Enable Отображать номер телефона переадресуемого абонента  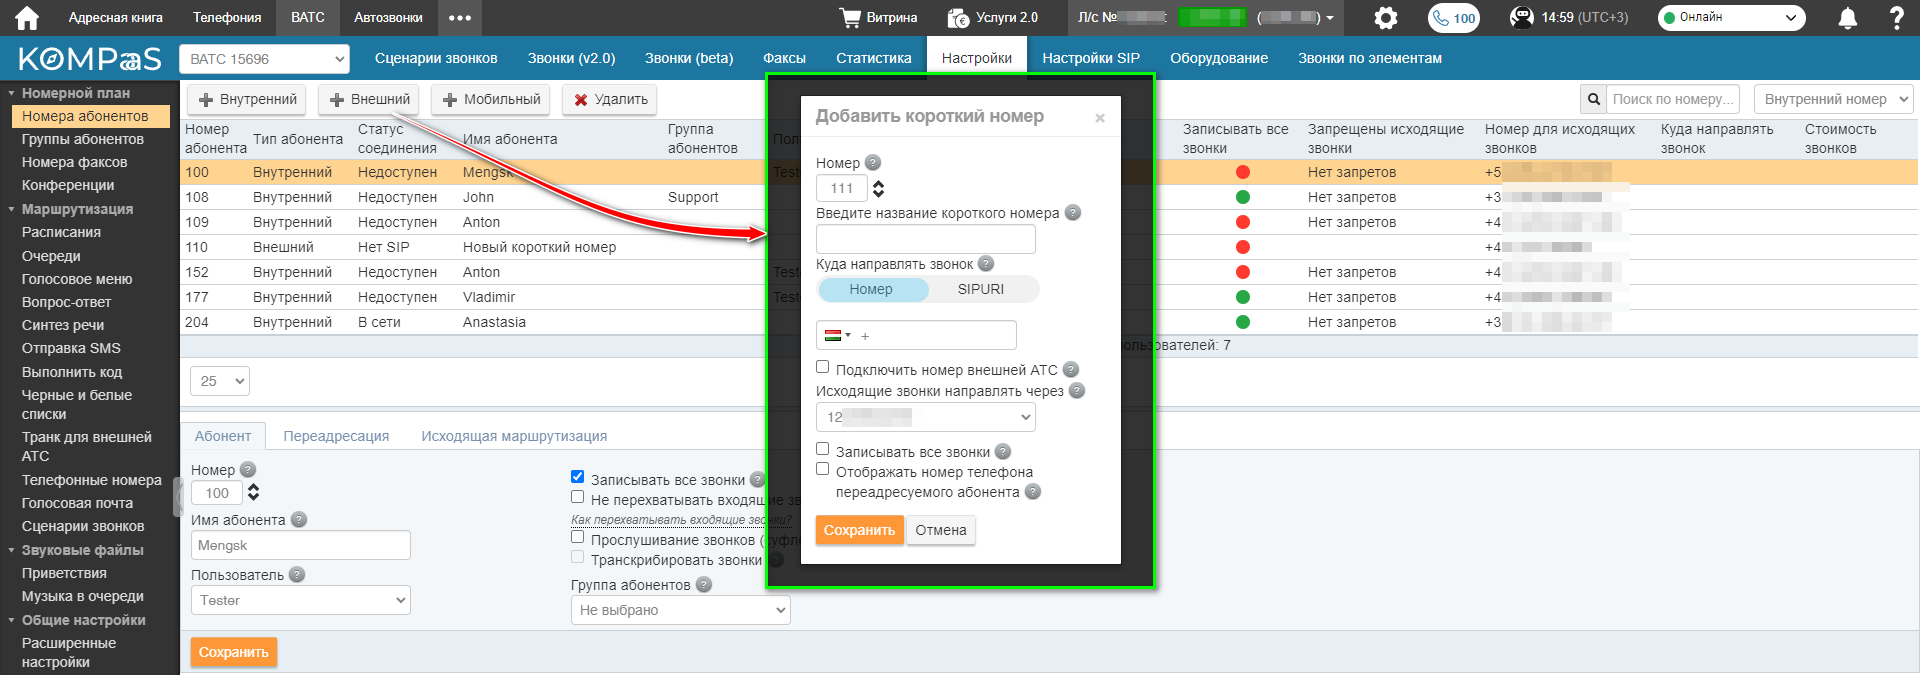pyautogui.click(x=823, y=469)
